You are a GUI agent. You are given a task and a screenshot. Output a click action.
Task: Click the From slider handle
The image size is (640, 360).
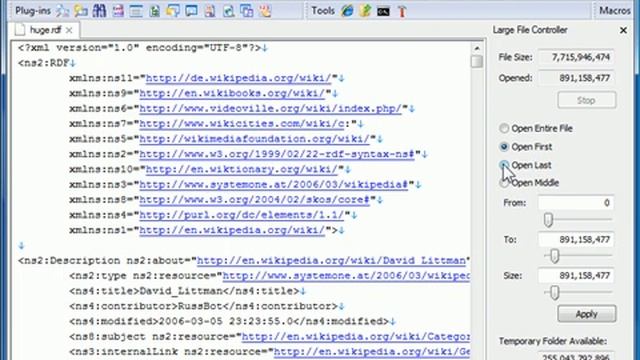[548, 220]
